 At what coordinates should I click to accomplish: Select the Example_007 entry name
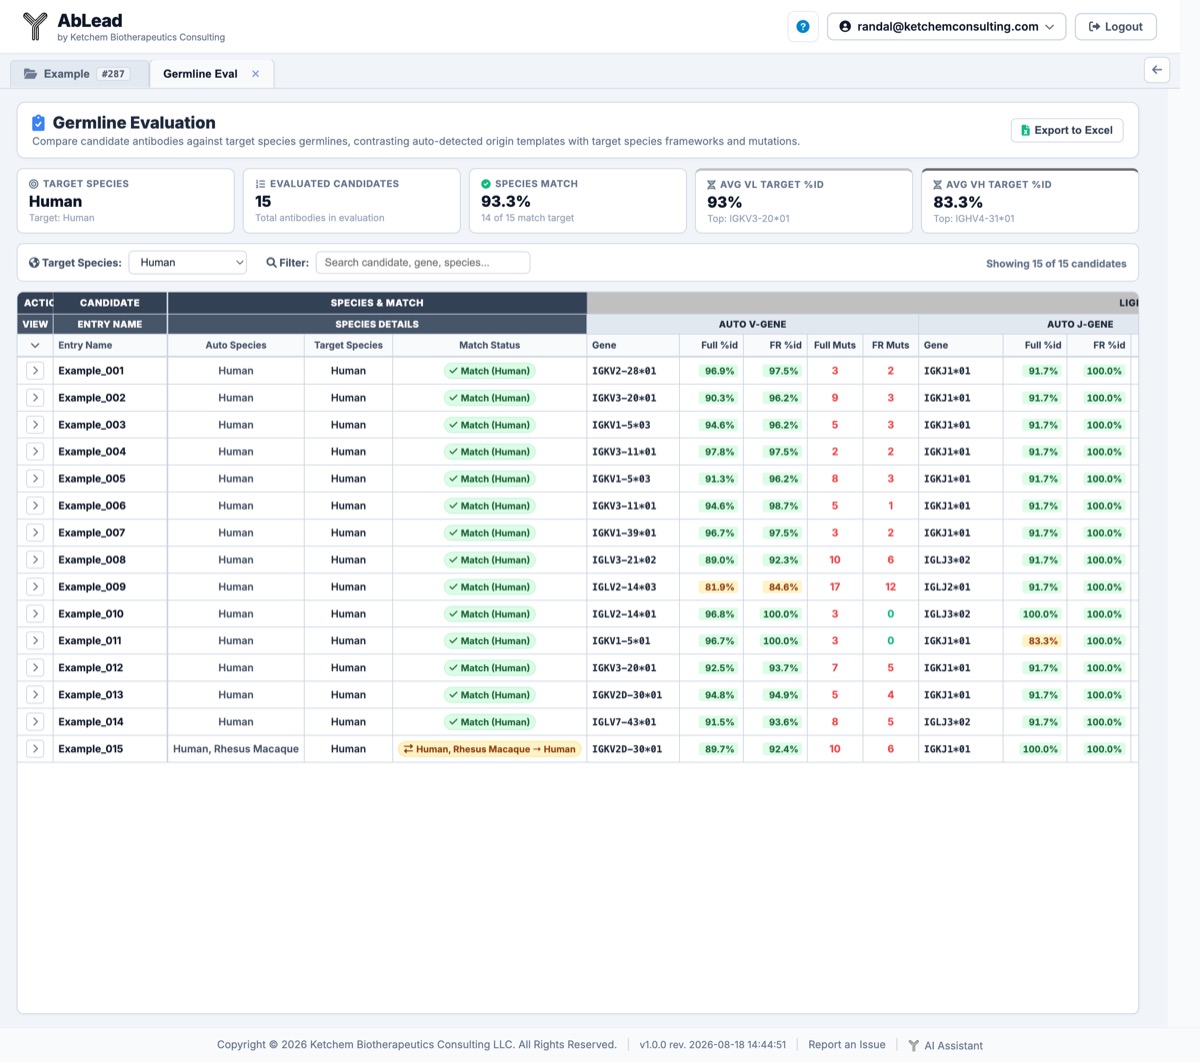click(x=92, y=533)
